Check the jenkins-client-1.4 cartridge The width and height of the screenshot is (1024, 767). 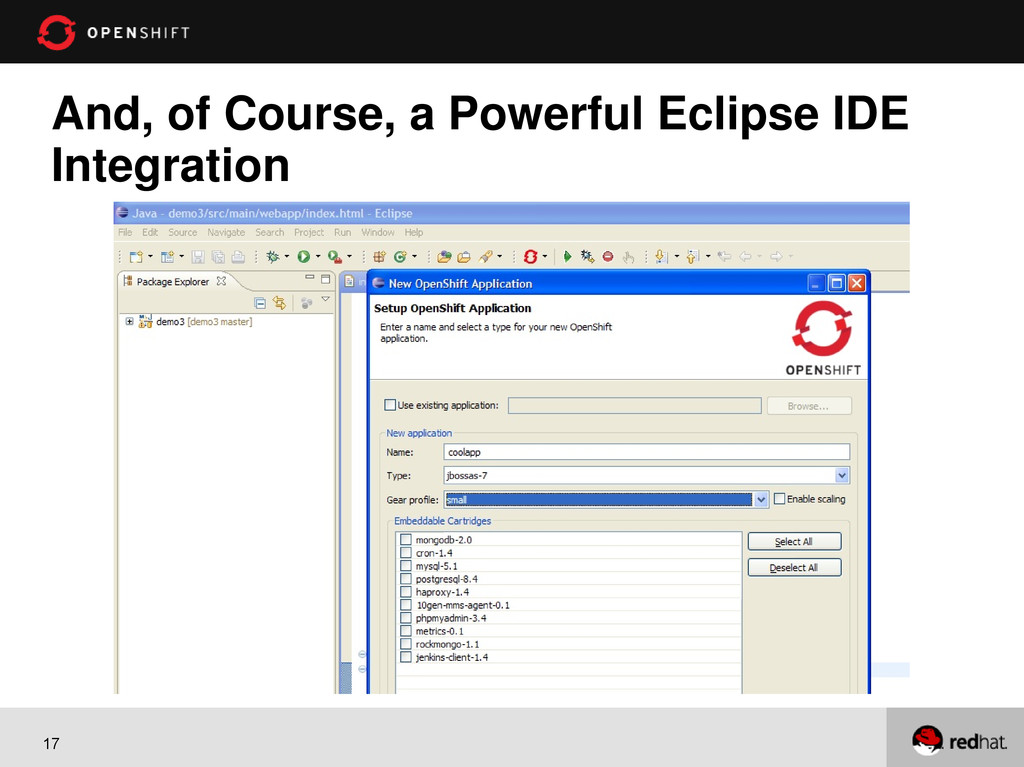pyautogui.click(x=406, y=657)
